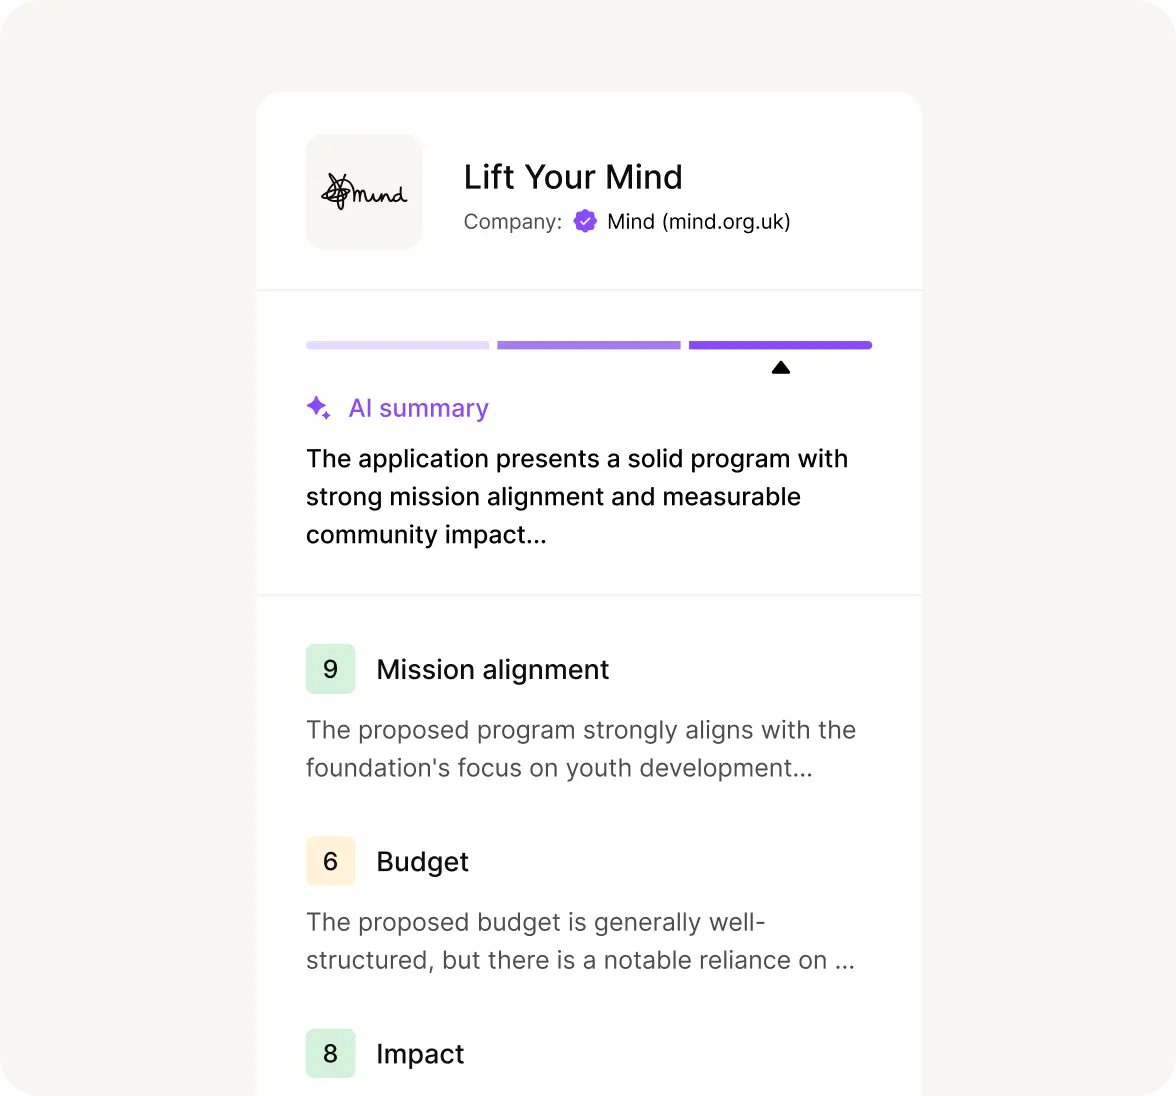The image size is (1176, 1096).
Task: Click the Mind logo thumbnail
Action: click(x=364, y=192)
